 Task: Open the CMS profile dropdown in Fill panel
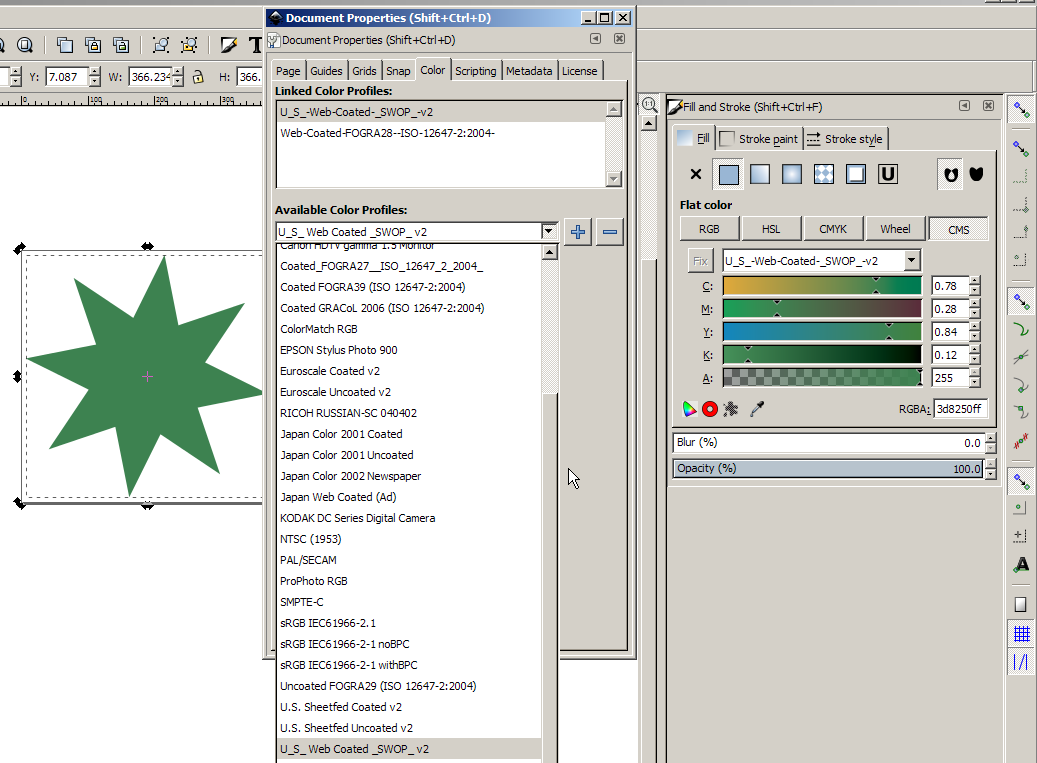[x=911, y=261]
